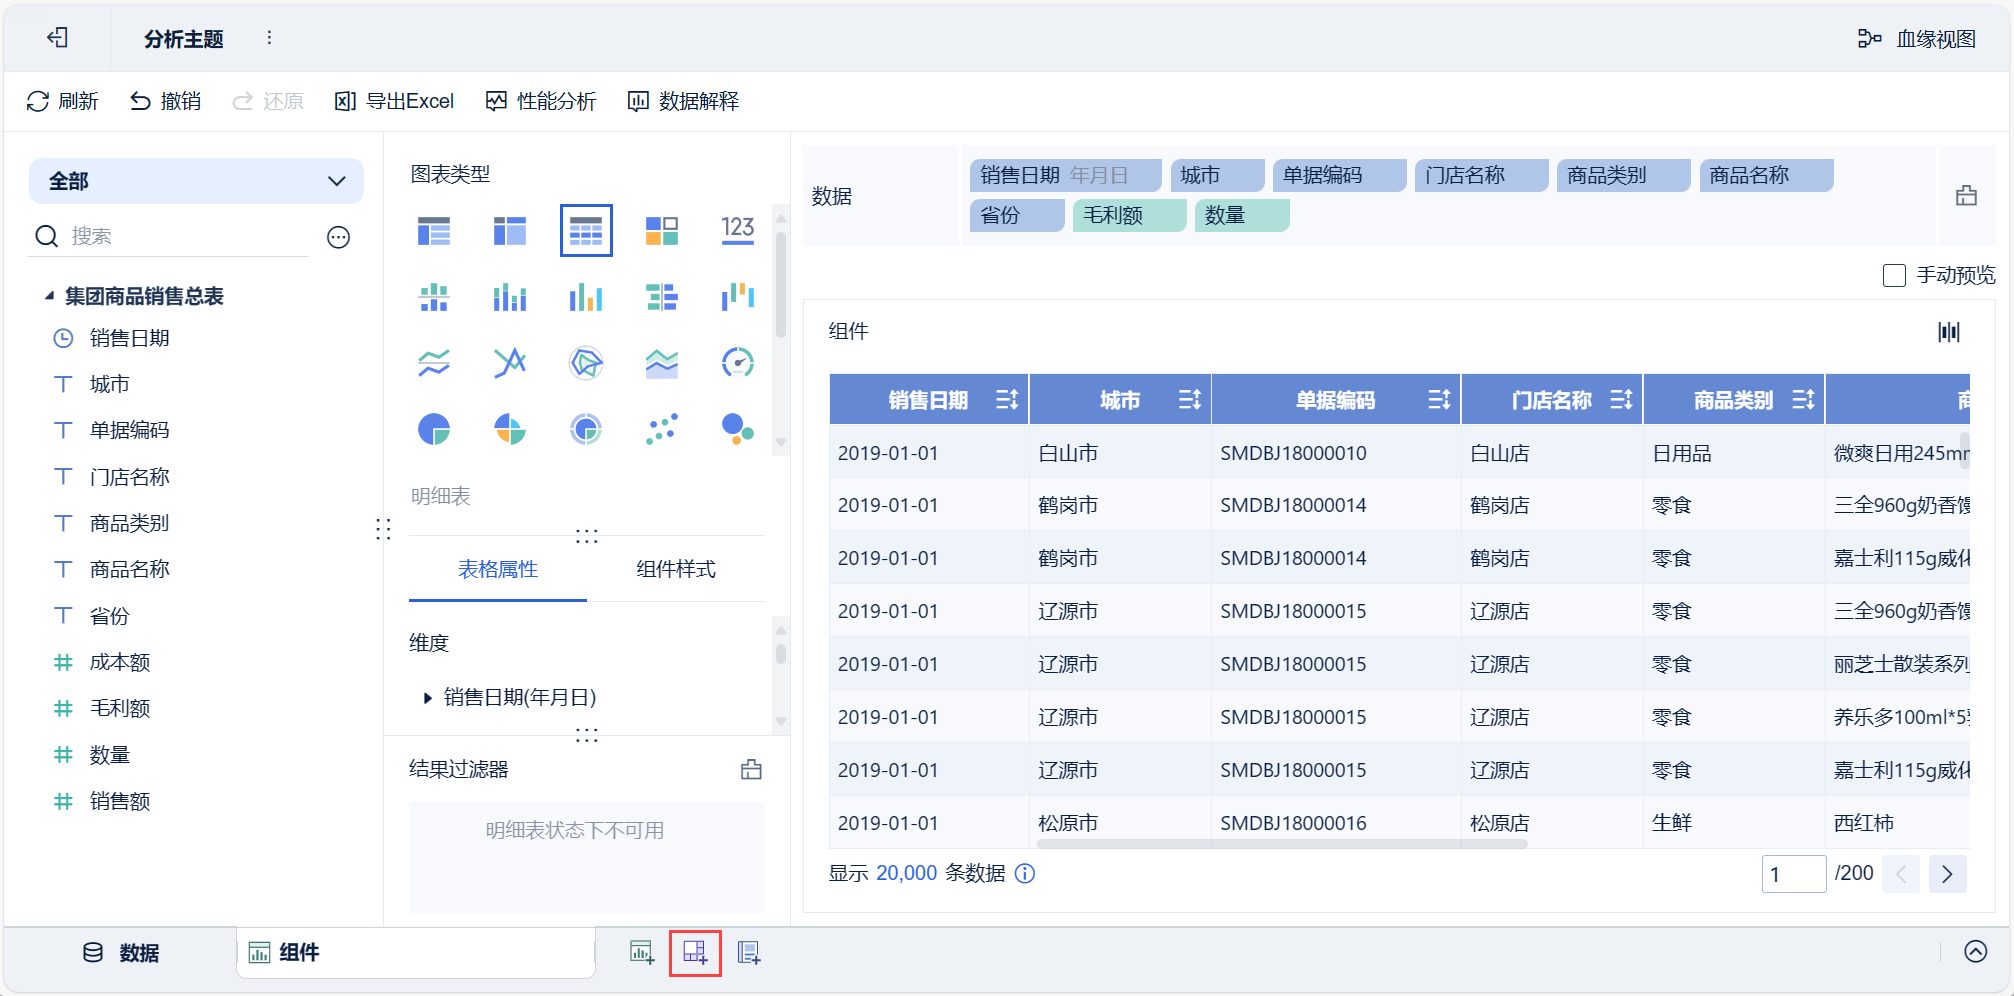Screen dimensions: 2014x996
Task: Choose the horizontal bar chart type
Action: [662, 297]
